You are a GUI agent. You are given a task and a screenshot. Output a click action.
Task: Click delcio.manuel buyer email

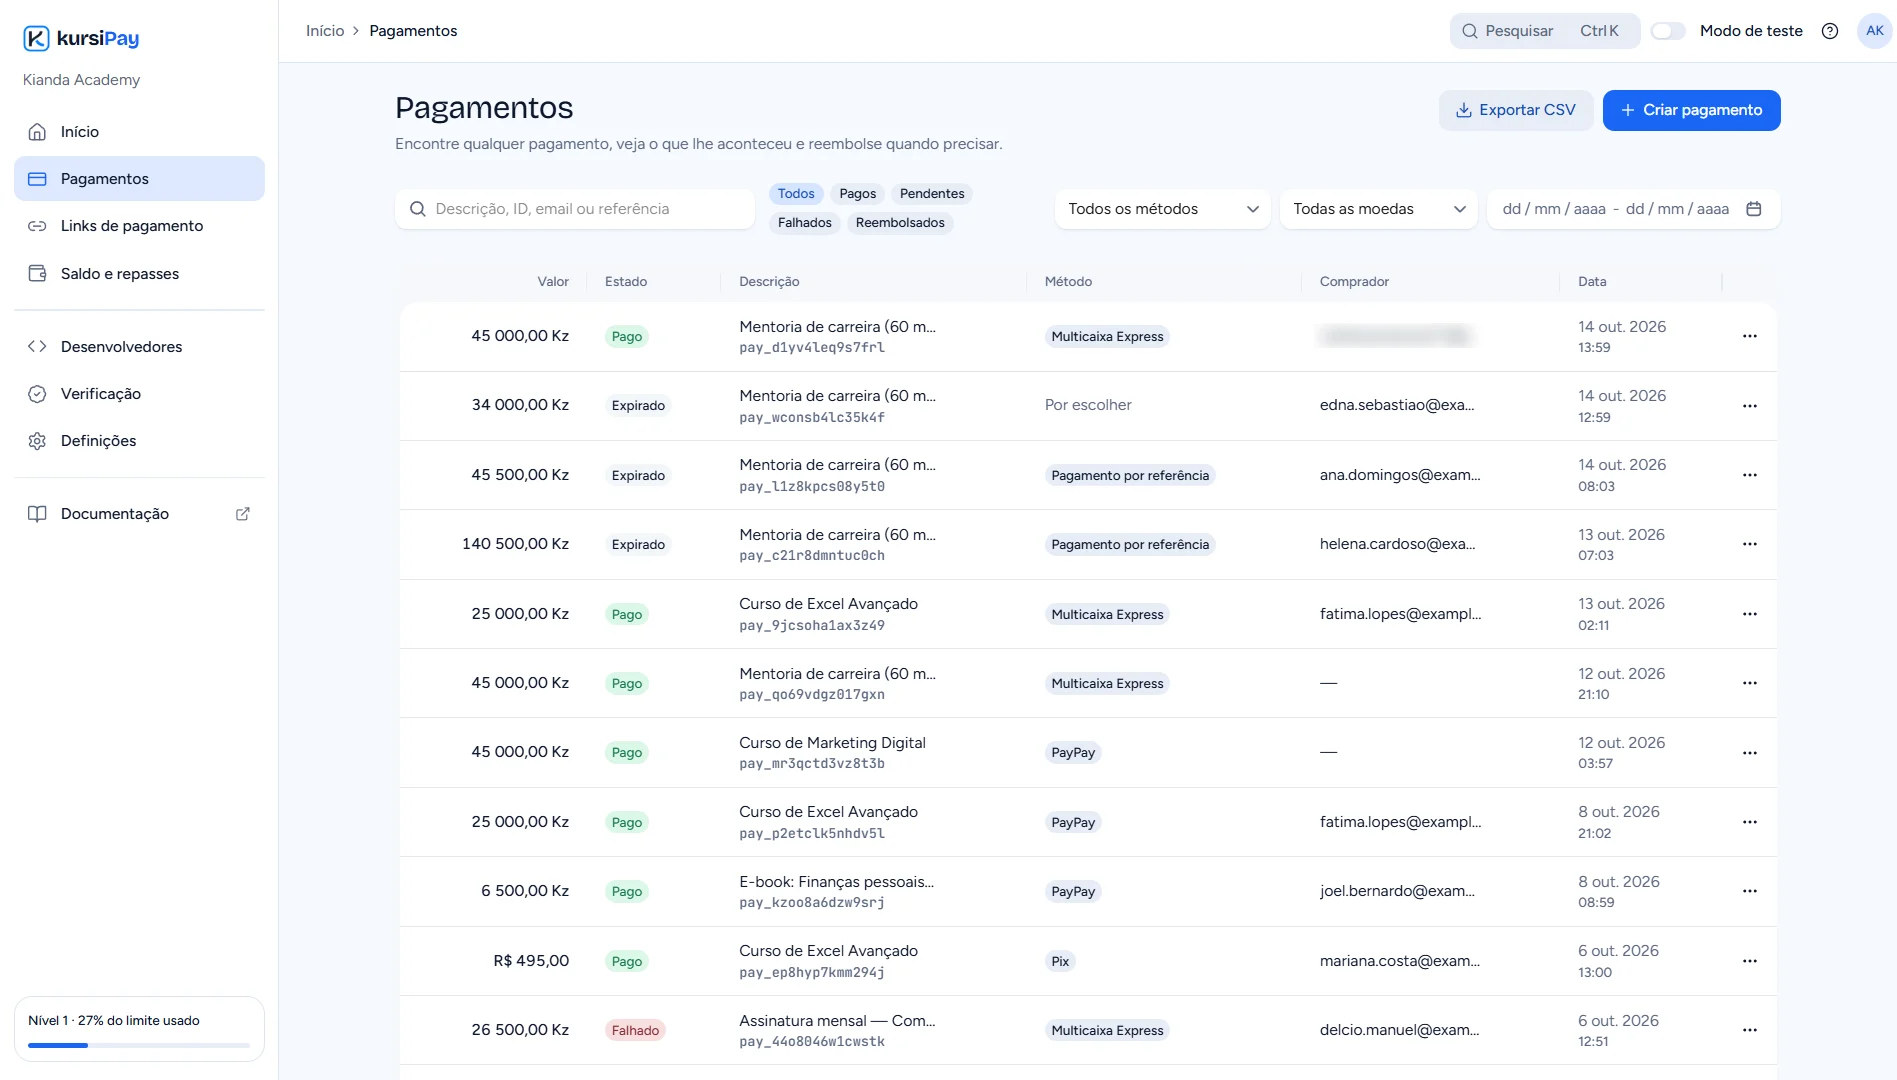[x=1399, y=1030]
